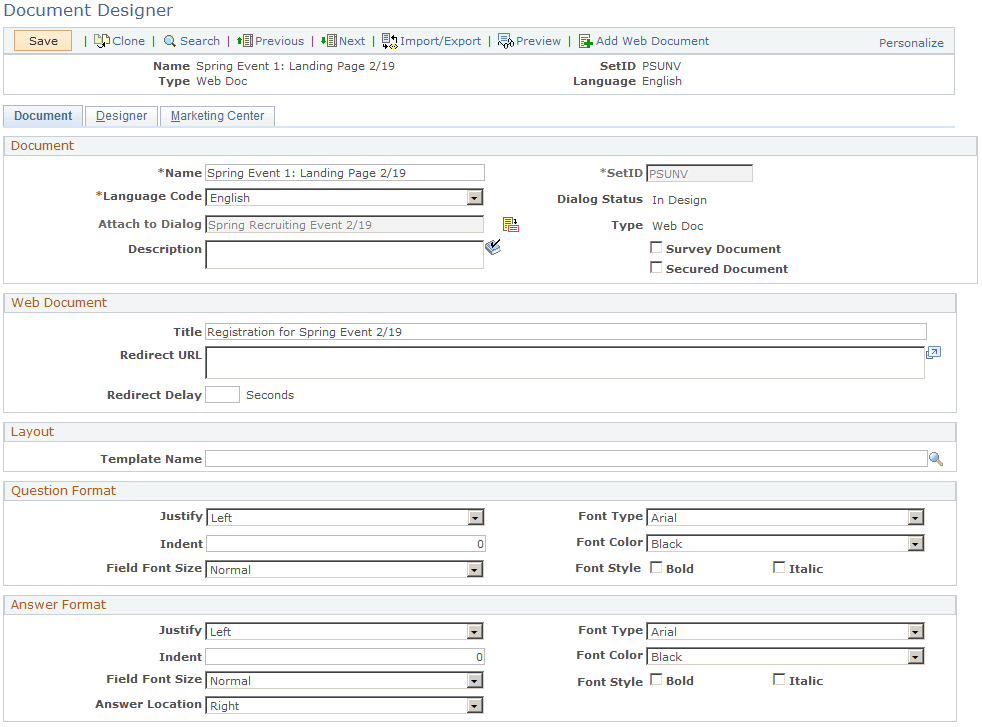The width and height of the screenshot is (982, 727).
Task: Click Answer Format Indent field
Action: click(x=345, y=656)
